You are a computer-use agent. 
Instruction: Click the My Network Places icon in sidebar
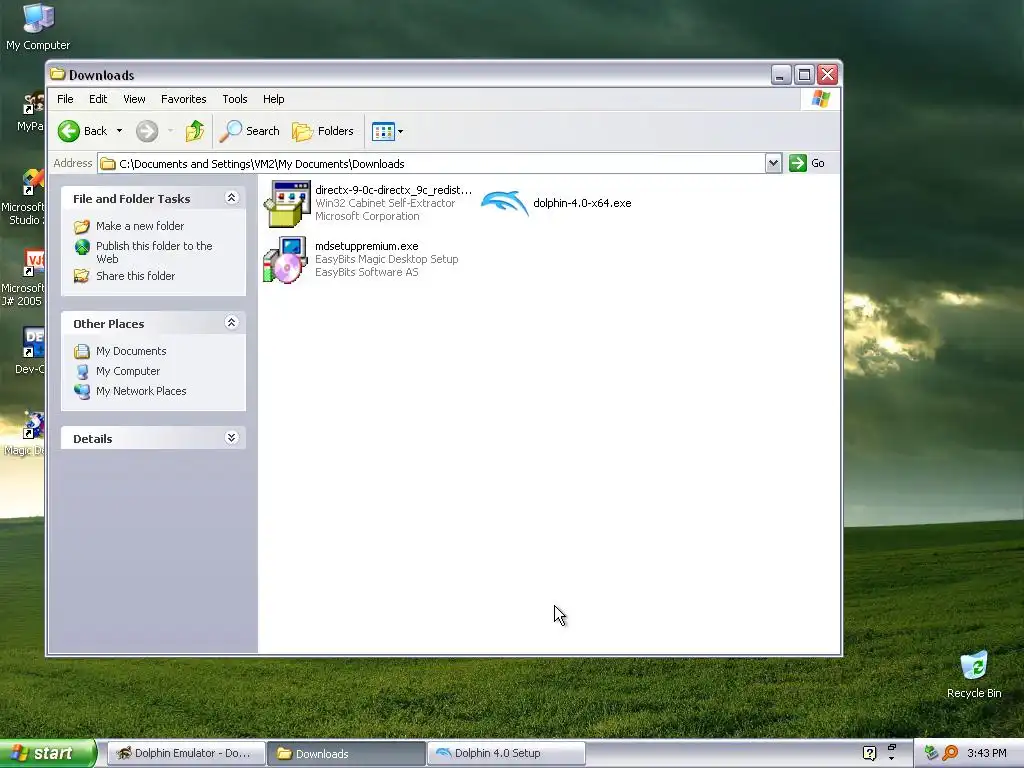82,391
